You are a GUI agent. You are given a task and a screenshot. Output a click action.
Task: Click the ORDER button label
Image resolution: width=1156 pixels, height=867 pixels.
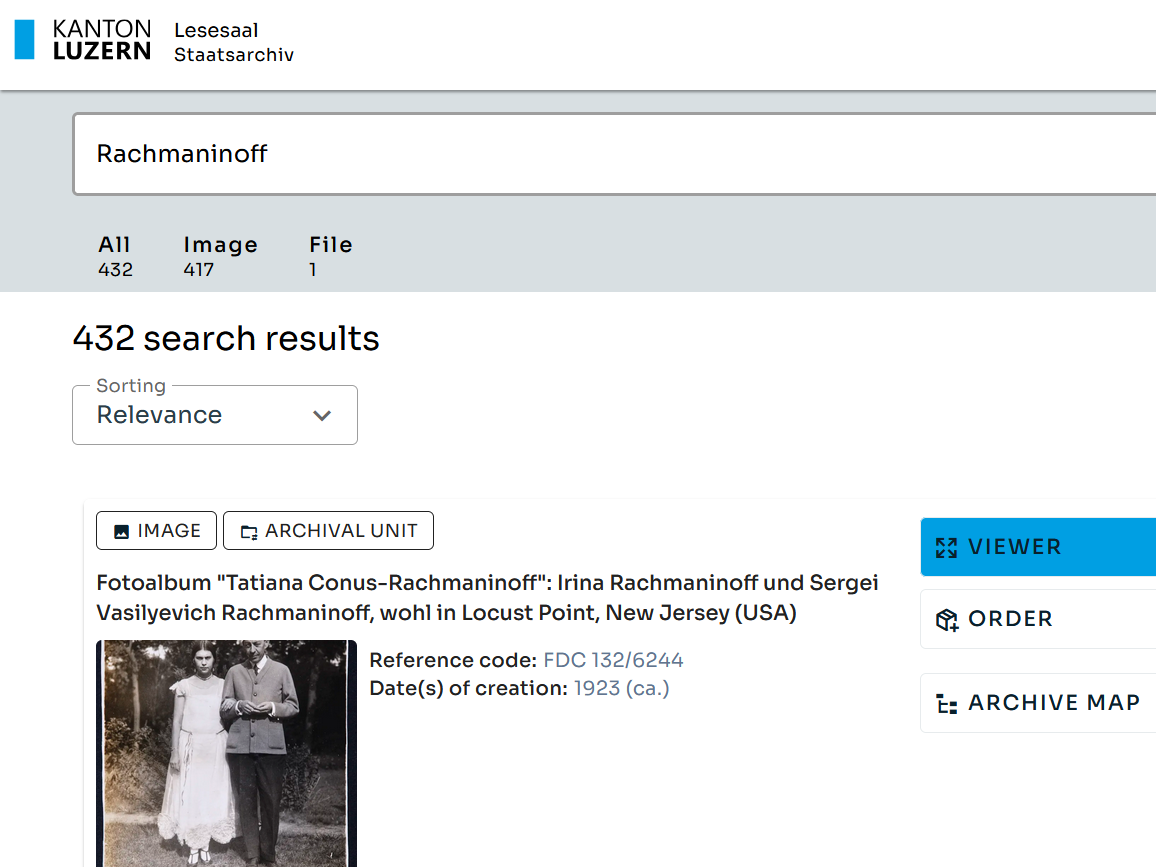1010,619
